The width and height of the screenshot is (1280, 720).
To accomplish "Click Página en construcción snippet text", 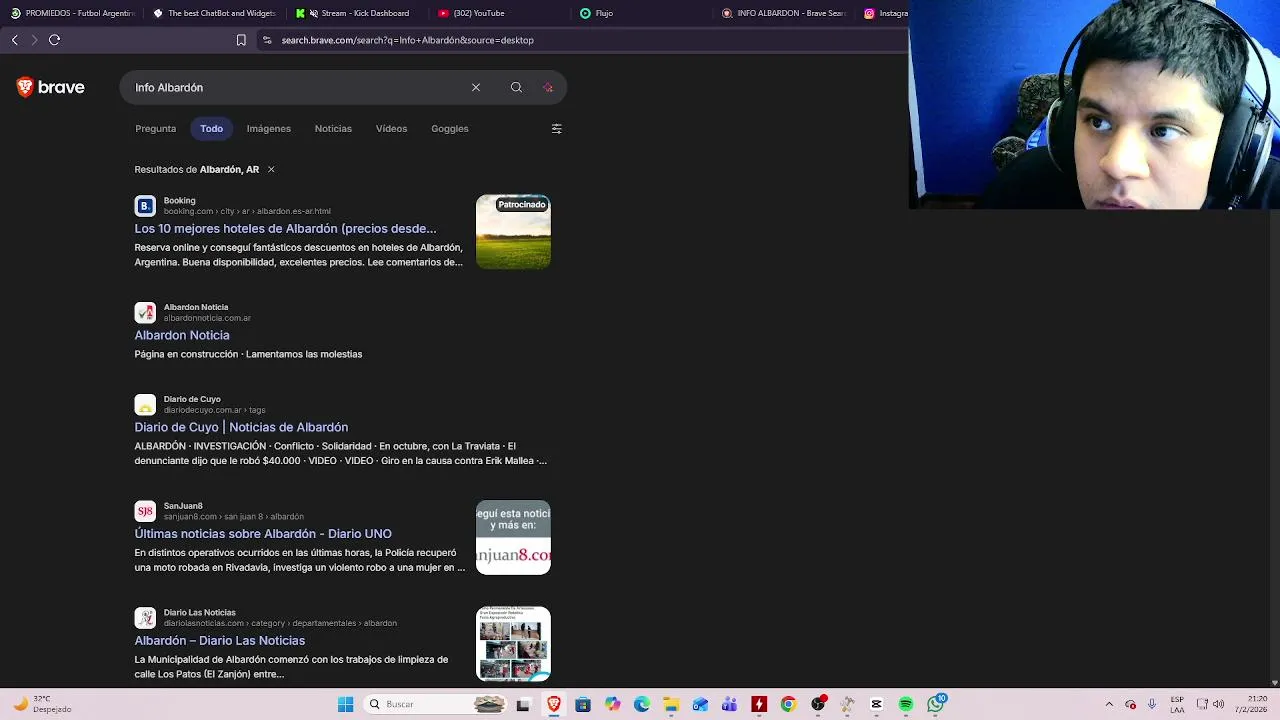I will [x=248, y=354].
